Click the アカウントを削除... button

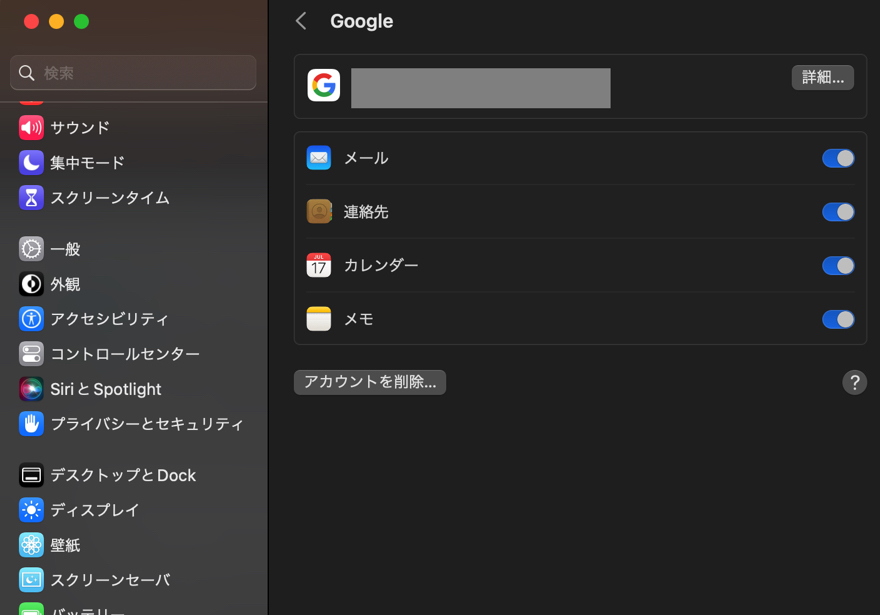point(370,382)
